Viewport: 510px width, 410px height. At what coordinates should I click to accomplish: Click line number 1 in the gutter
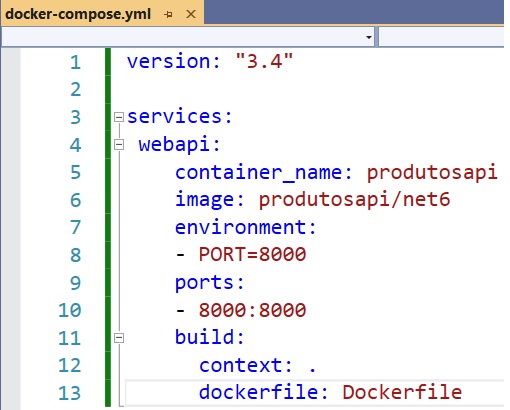(x=75, y=62)
